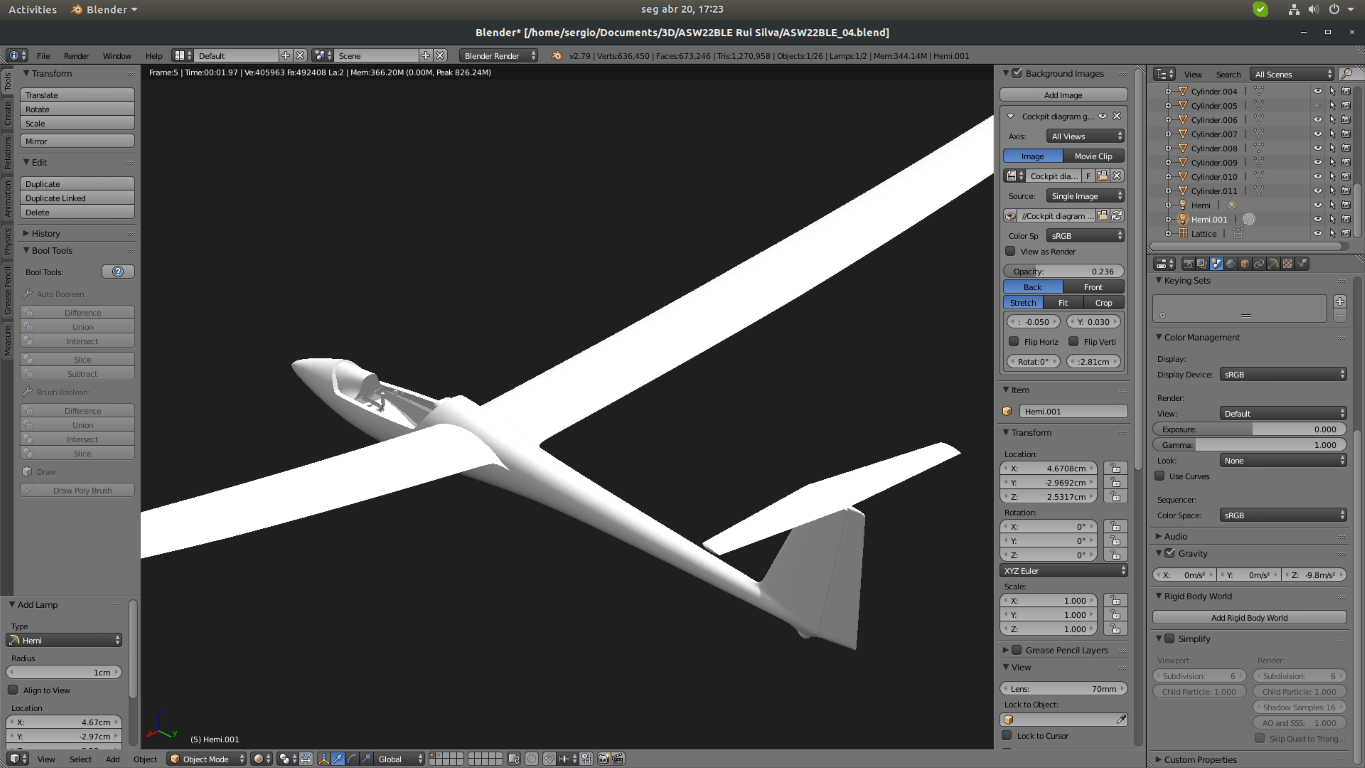Open the Object Mode dropdown
1365x768 pixels.
point(206,759)
